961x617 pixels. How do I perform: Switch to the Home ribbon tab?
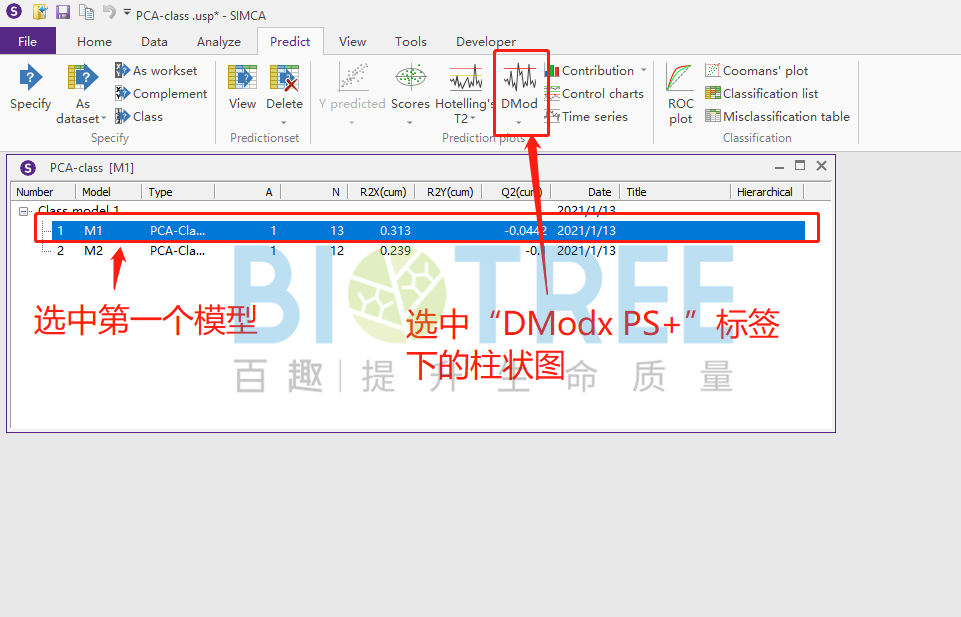click(x=94, y=41)
